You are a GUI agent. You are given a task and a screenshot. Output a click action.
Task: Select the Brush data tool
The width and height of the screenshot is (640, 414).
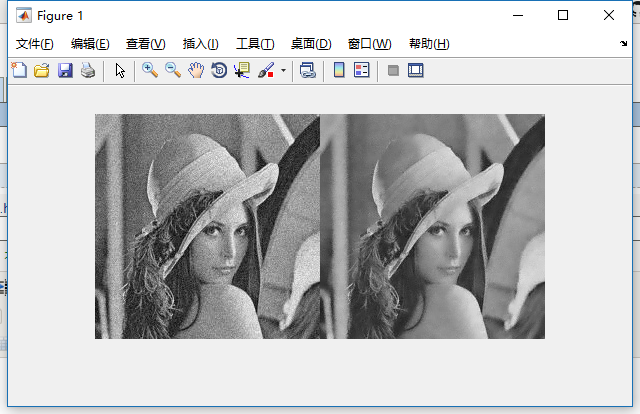coord(266,70)
